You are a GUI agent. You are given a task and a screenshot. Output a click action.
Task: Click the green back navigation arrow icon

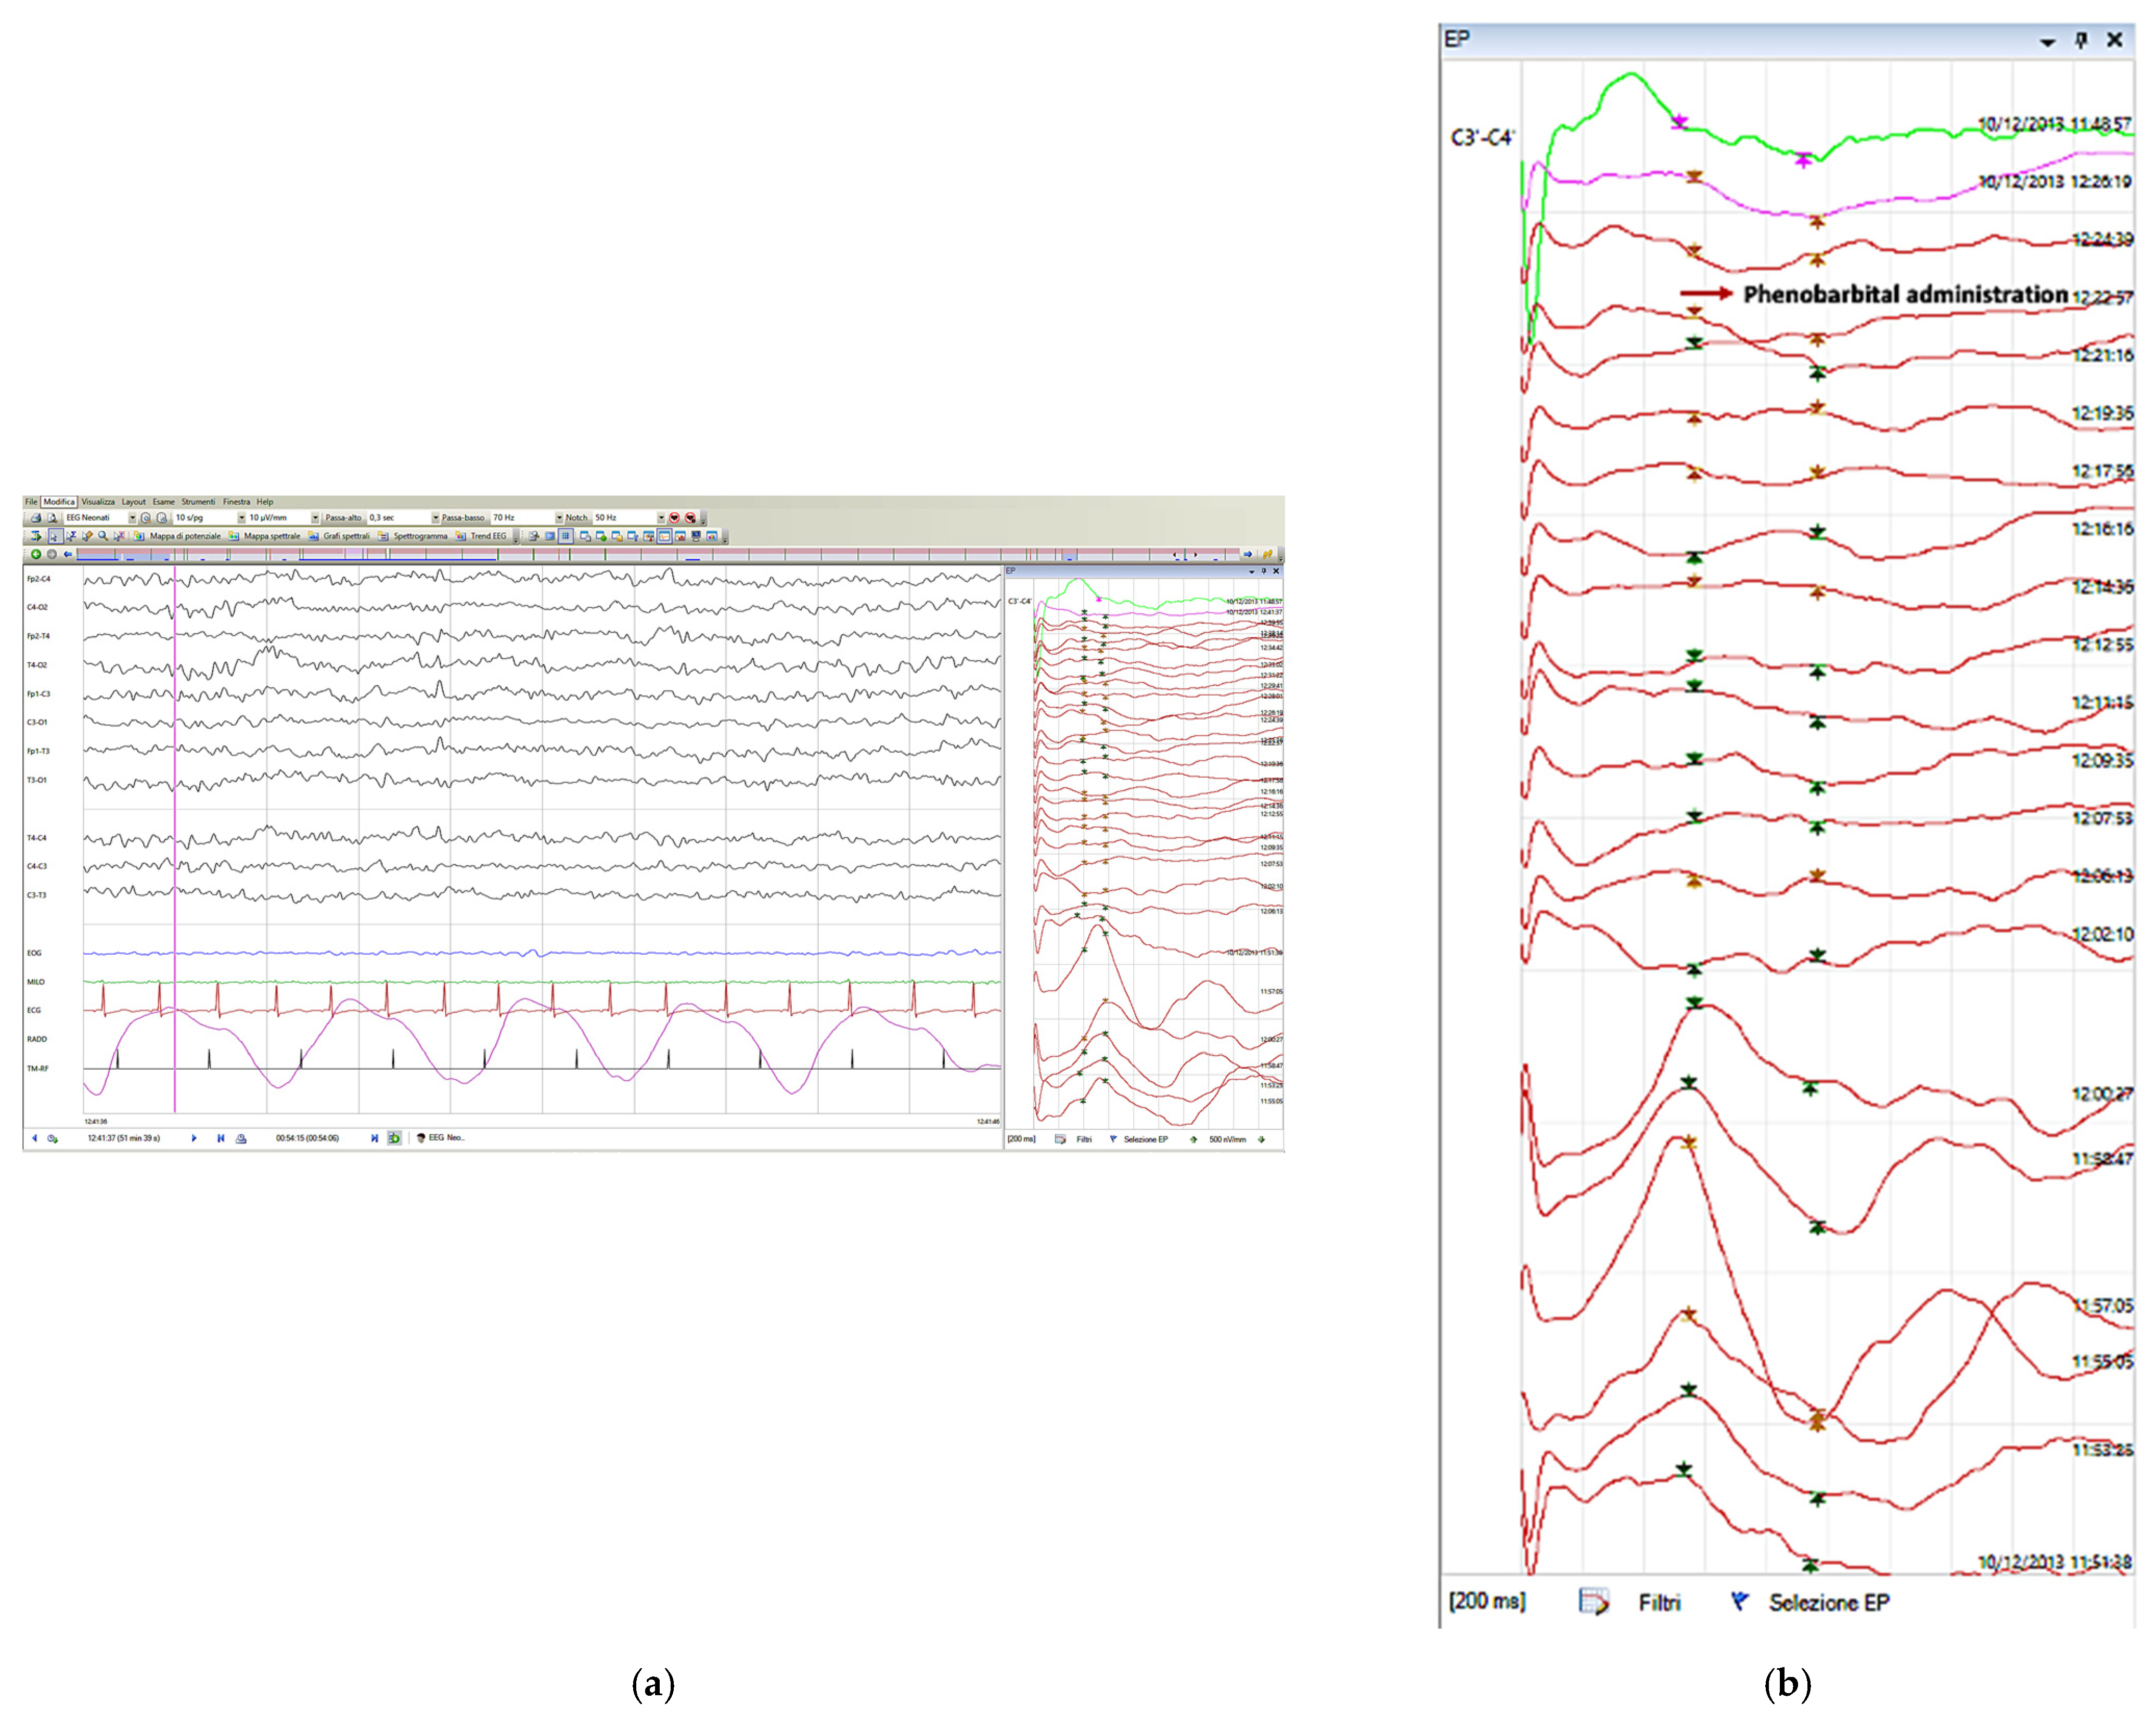pyautogui.click(x=36, y=554)
